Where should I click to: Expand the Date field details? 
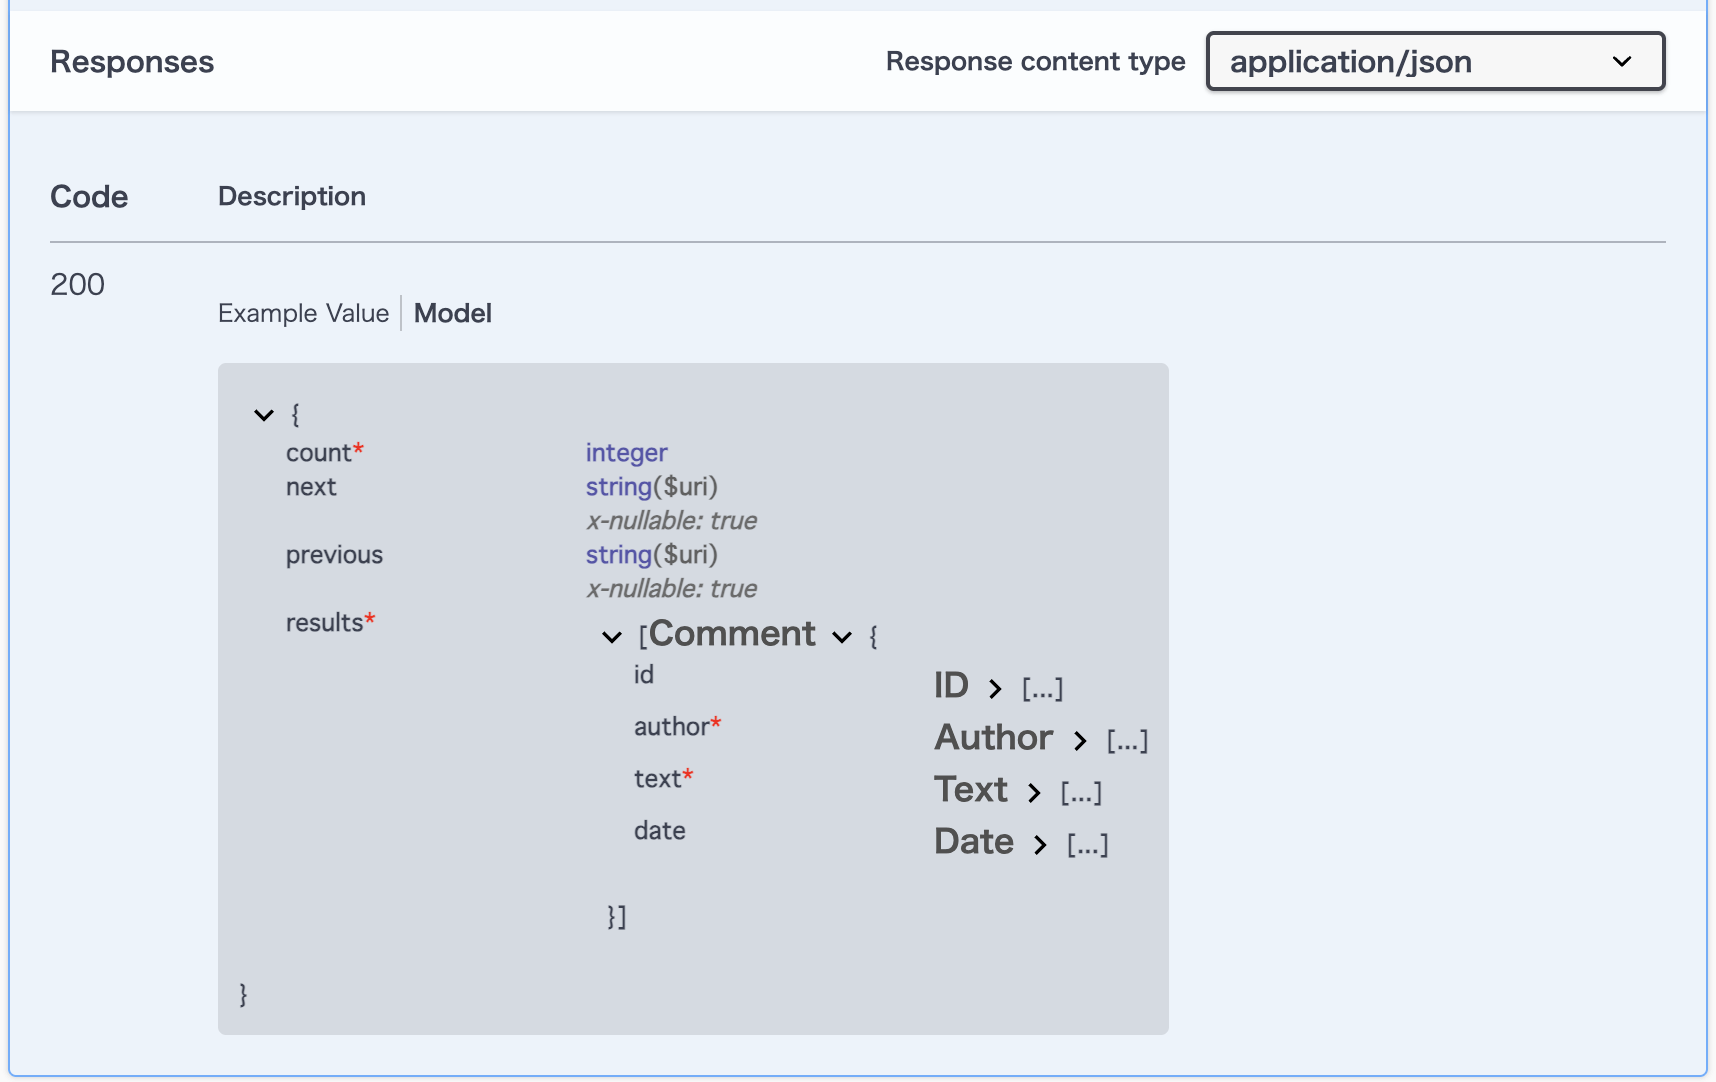pyautogui.click(x=1040, y=845)
